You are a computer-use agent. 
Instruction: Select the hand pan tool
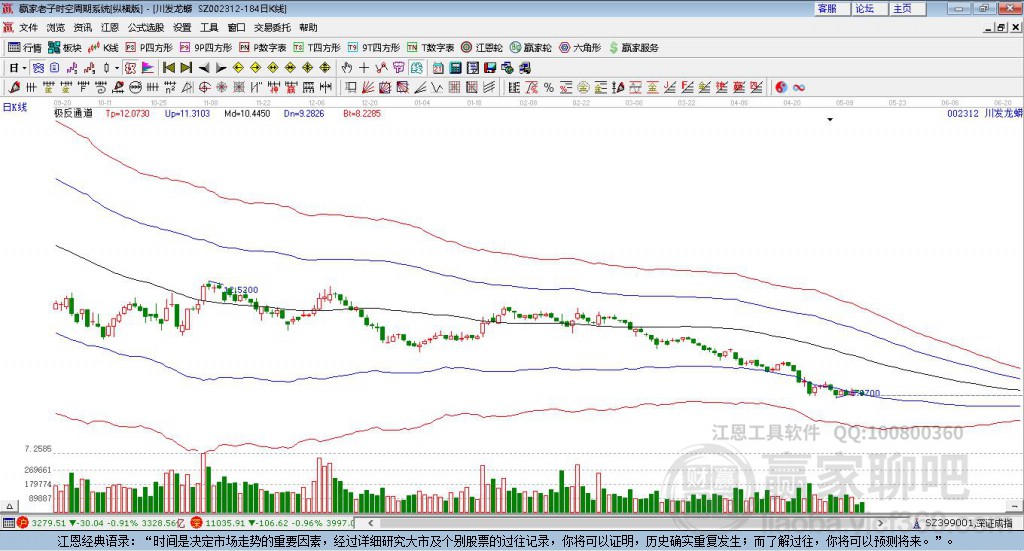click(x=347, y=68)
